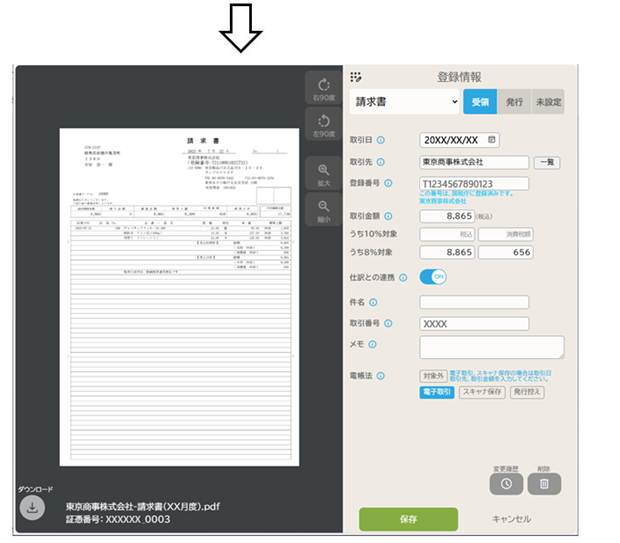Select 未設定 document direction
The width and height of the screenshot is (620, 543).
548,102
